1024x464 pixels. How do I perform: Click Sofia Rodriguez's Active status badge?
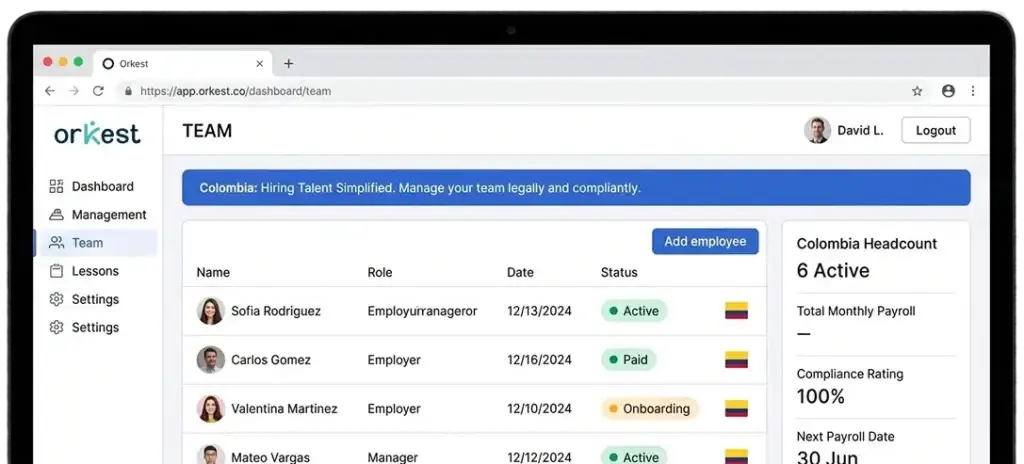pos(634,311)
